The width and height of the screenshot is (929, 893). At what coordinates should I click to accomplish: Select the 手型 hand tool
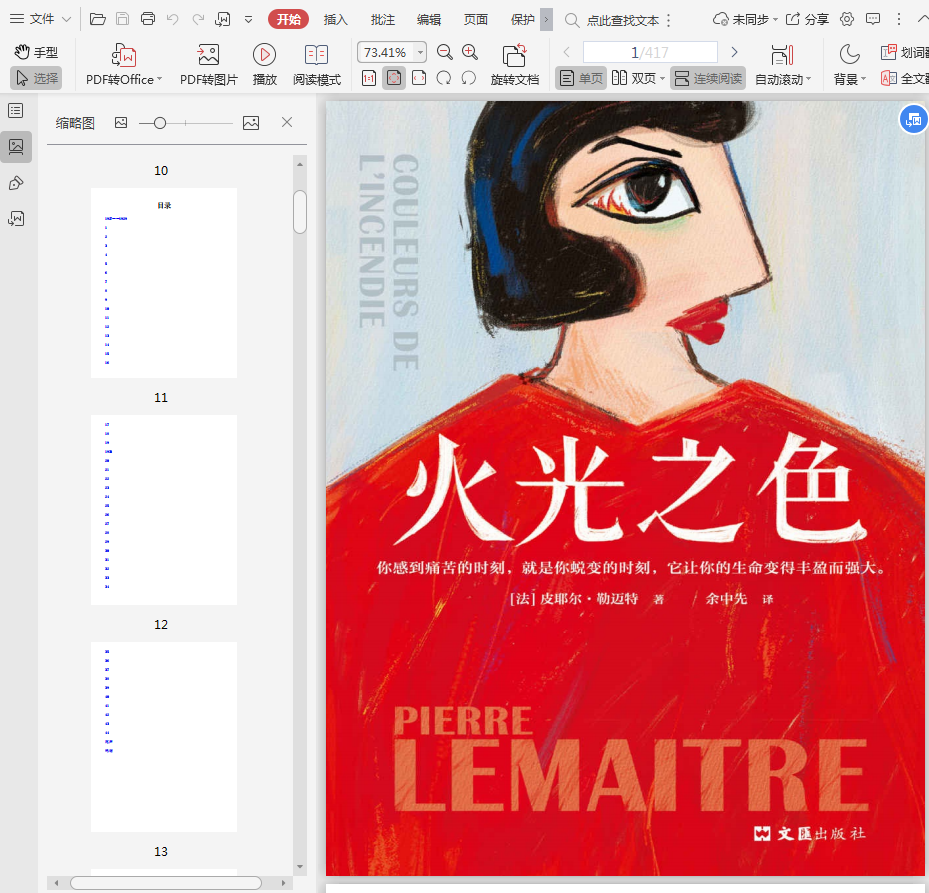36,52
